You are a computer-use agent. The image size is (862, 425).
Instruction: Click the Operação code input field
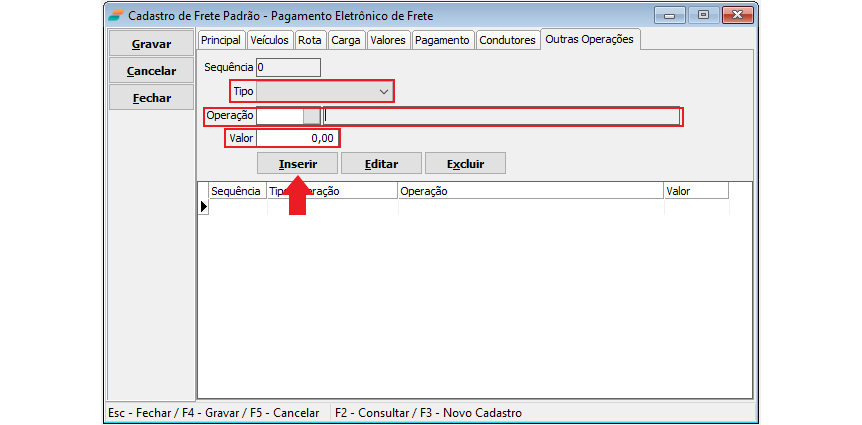[280, 116]
